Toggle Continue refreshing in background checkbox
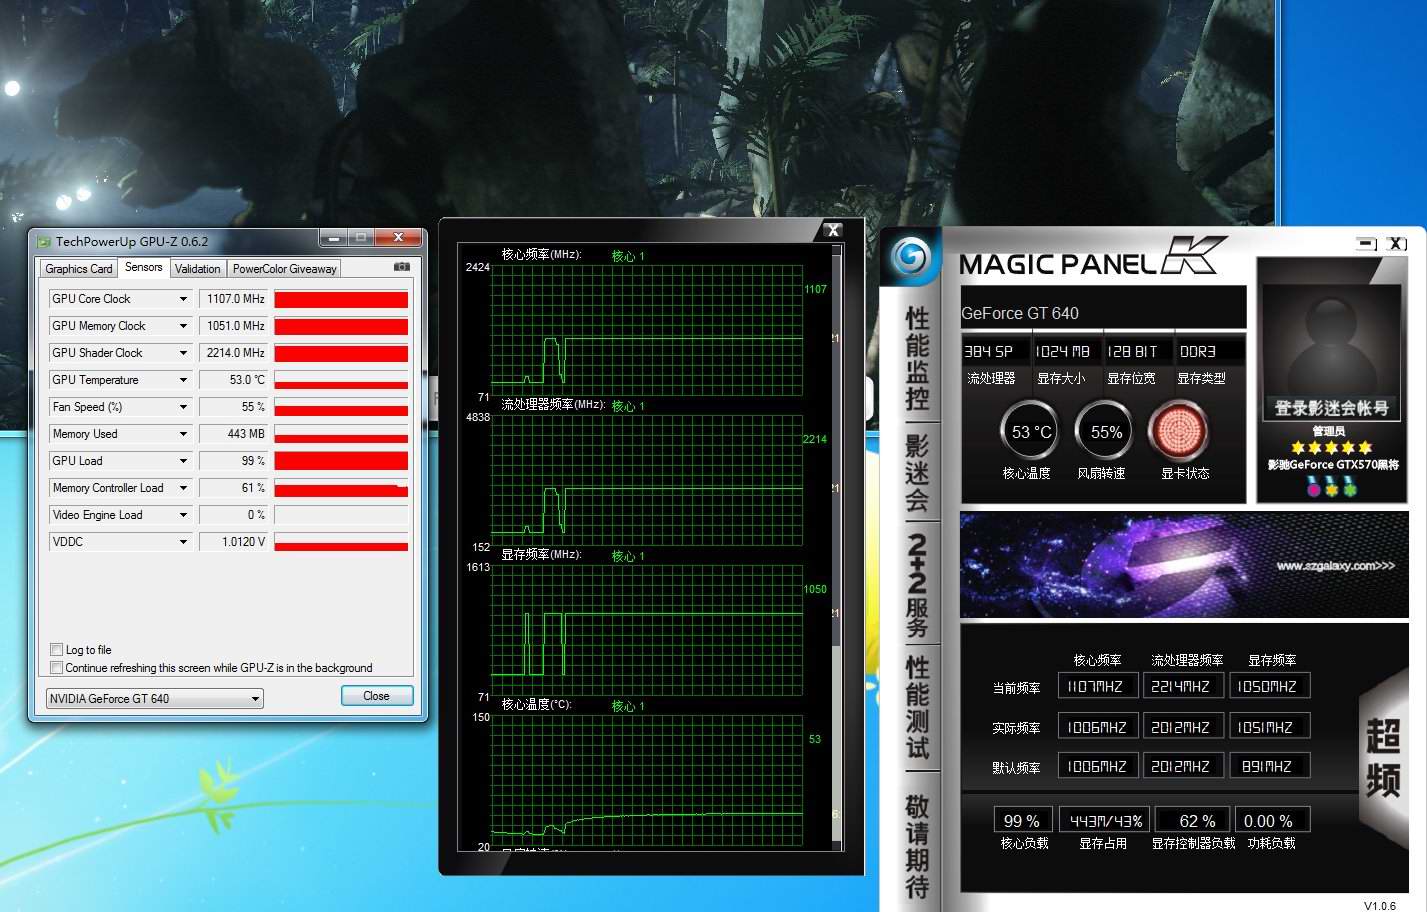The image size is (1427, 912). click(57, 668)
